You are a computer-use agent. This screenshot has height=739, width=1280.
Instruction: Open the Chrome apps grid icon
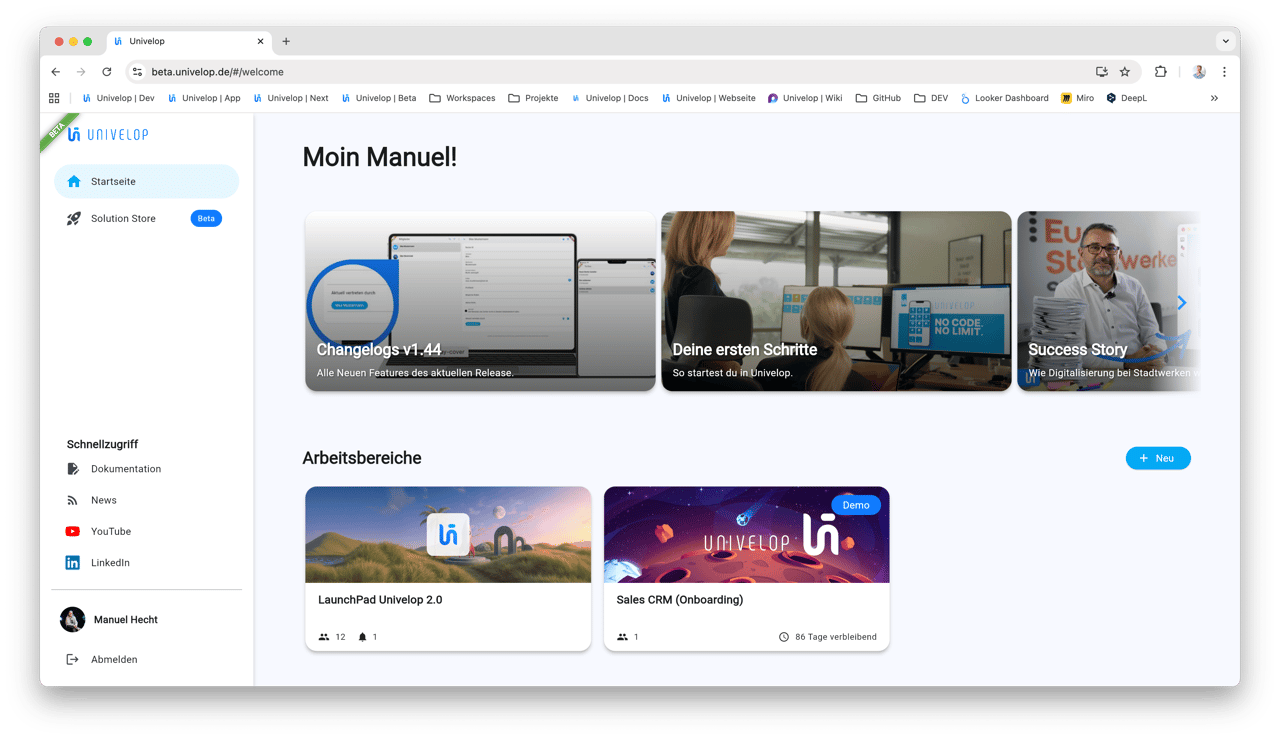pos(54,98)
